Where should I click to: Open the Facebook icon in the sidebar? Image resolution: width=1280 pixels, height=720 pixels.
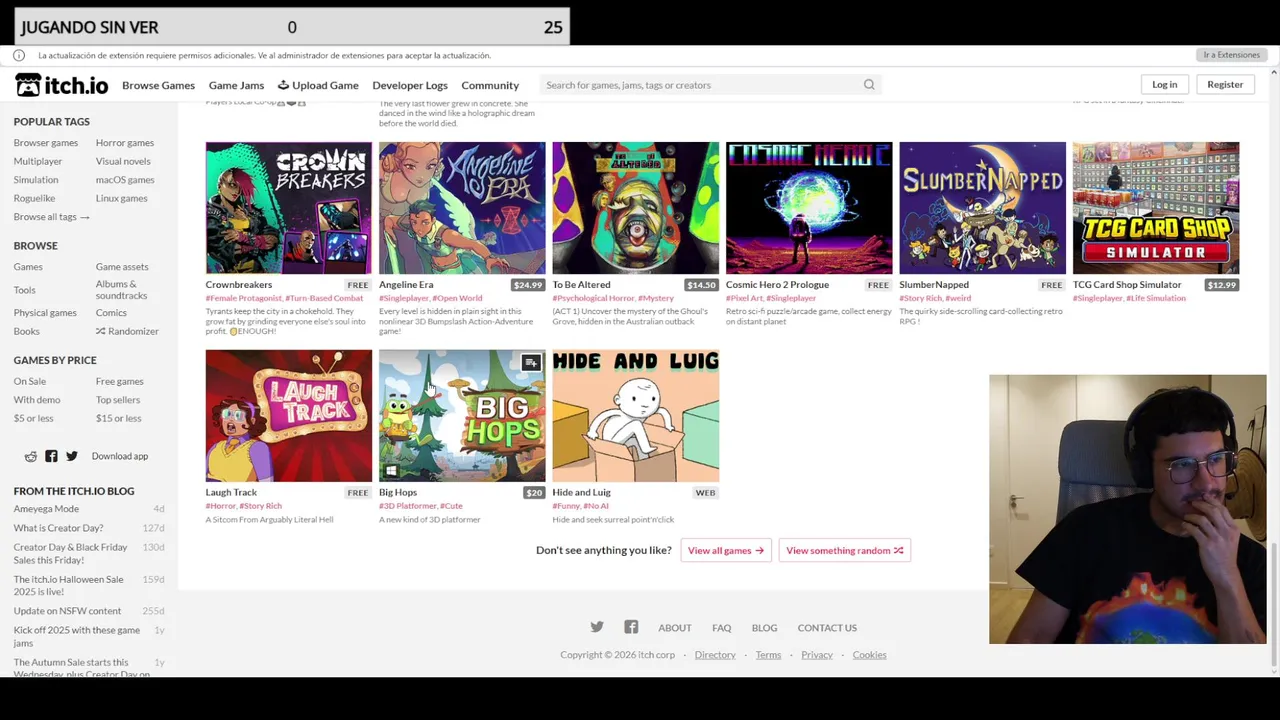pos(51,456)
